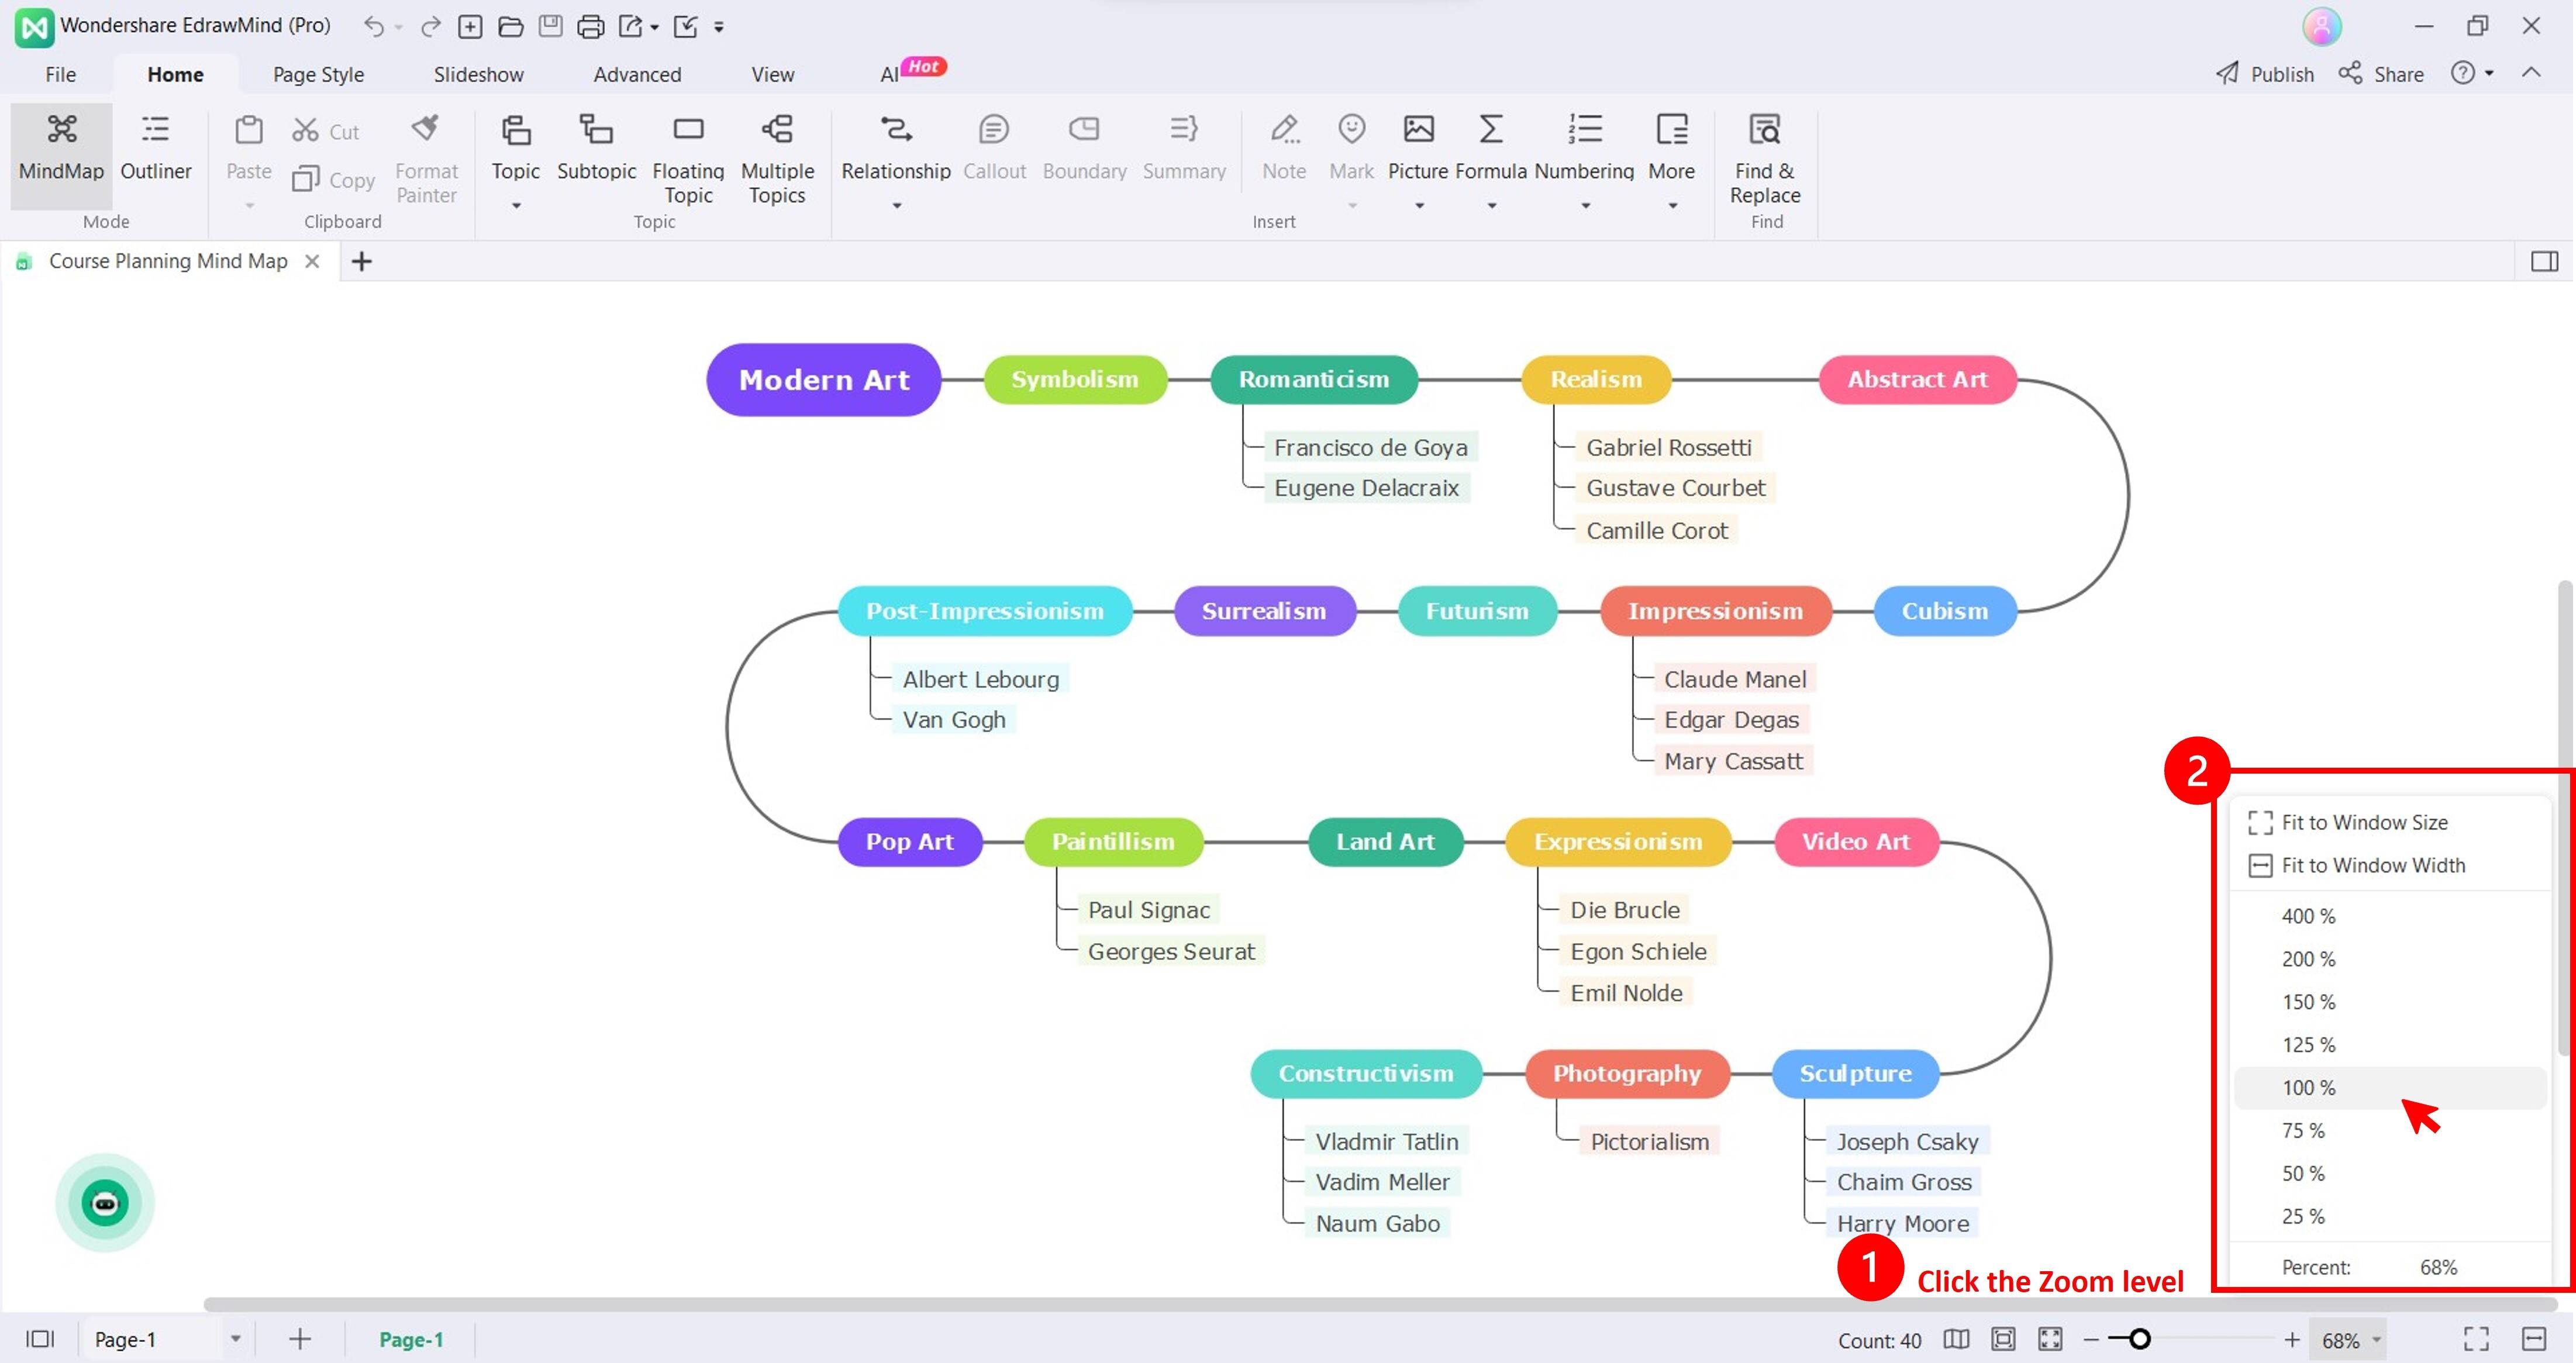The height and width of the screenshot is (1363, 2576).
Task: Open the AI assistant robot button
Action: [105, 1202]
